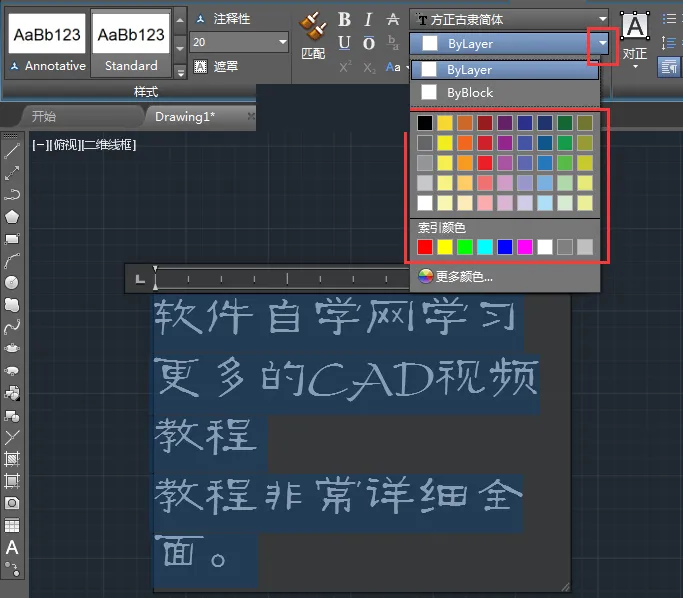Toggle the 注释性 annotative option

click(x=223, y=19)
